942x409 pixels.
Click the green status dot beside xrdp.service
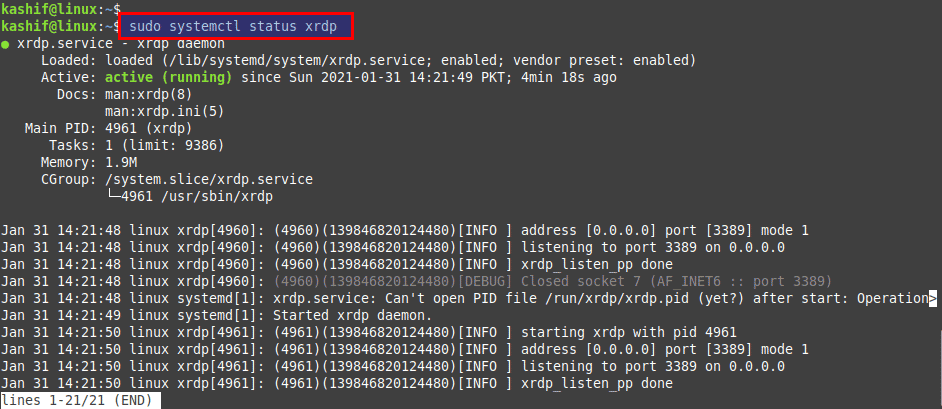click(x=5, y=44)
